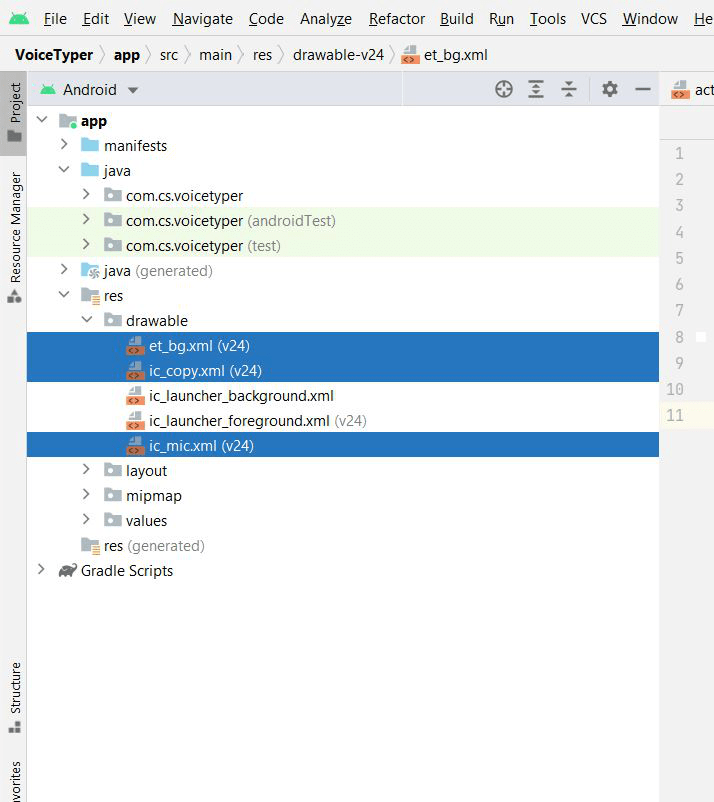Screen dimensions: 714x802
Task: Collapse the drawable folder
Action: pyautogui.click(x=87, y=320)
